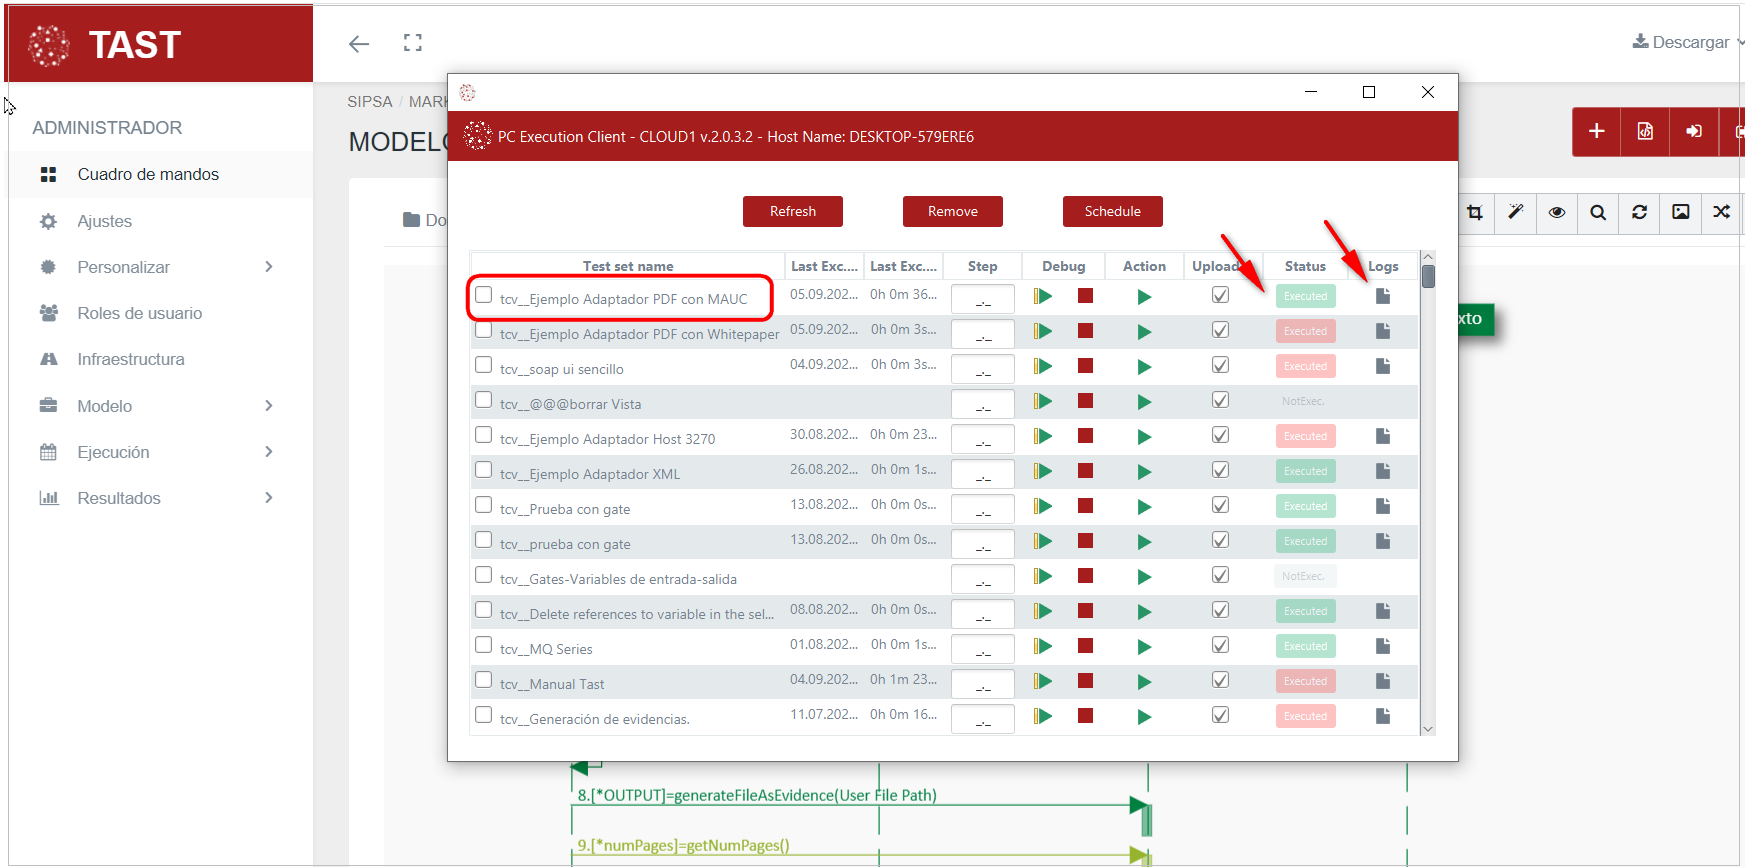Toggle Upload checkbox for tcv__Manual Tast

tap(1220, 680)
